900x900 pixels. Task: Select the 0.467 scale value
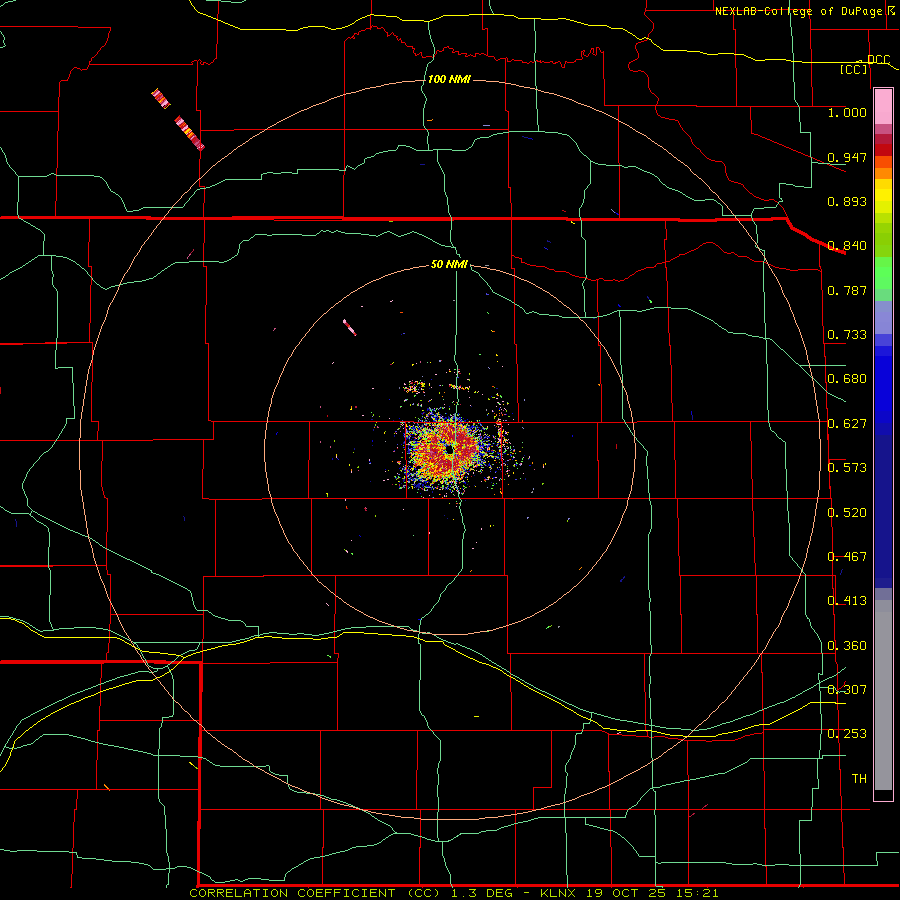coord(847,557)
